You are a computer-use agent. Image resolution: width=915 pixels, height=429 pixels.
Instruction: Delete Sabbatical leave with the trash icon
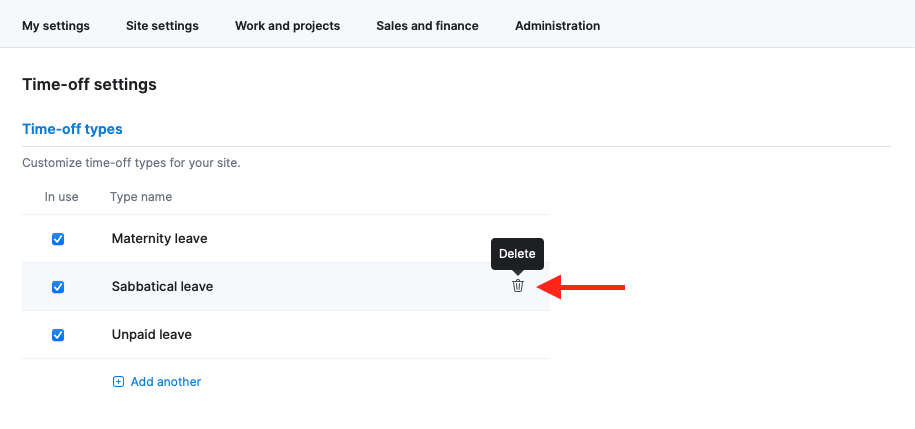pos(518,286)
